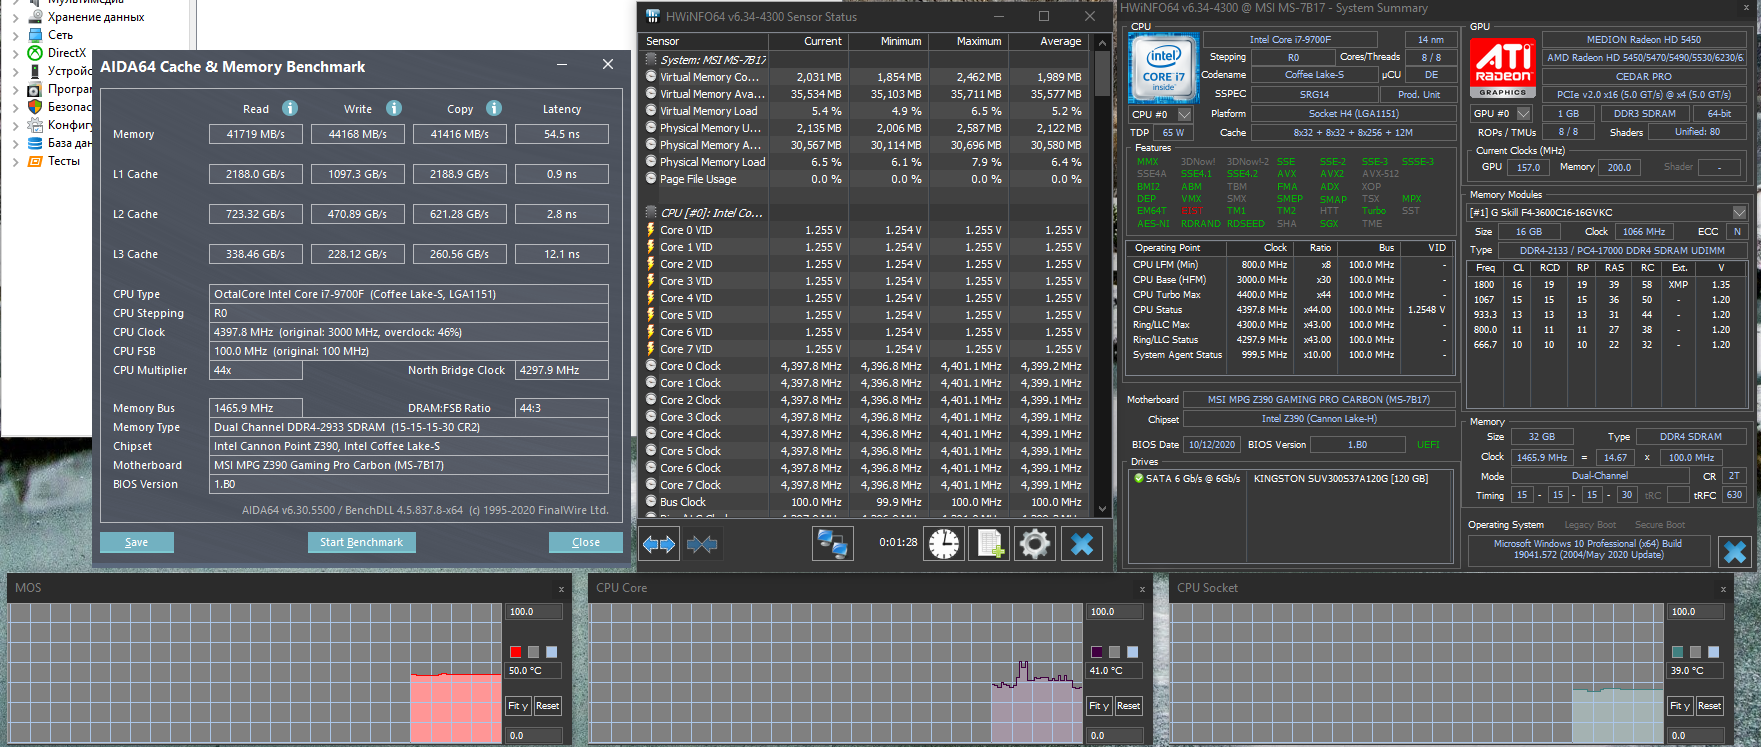Expand the Сеть tree node
The height and width of the screenshot is (747, 1761).
tap(15, 35)
